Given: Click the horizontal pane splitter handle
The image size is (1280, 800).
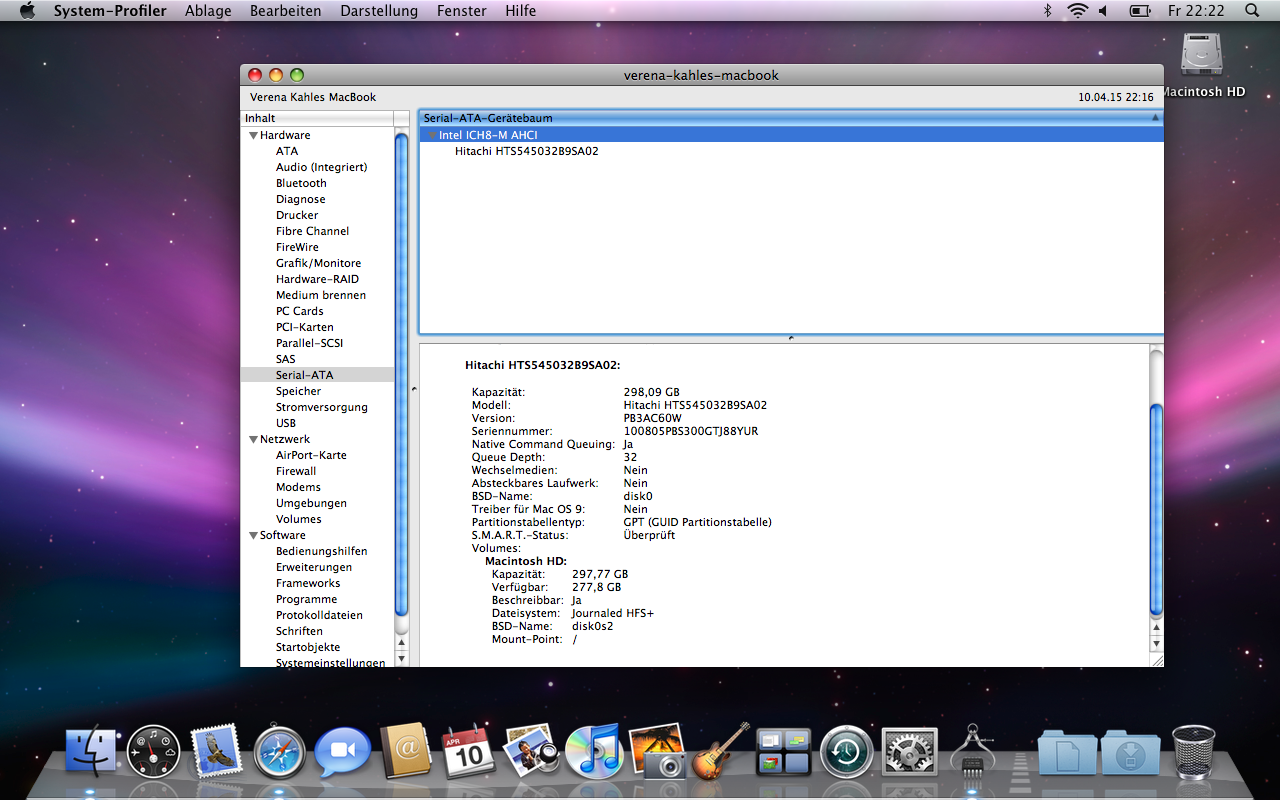Looking at the screenshot, I should [x=790, y=338].
